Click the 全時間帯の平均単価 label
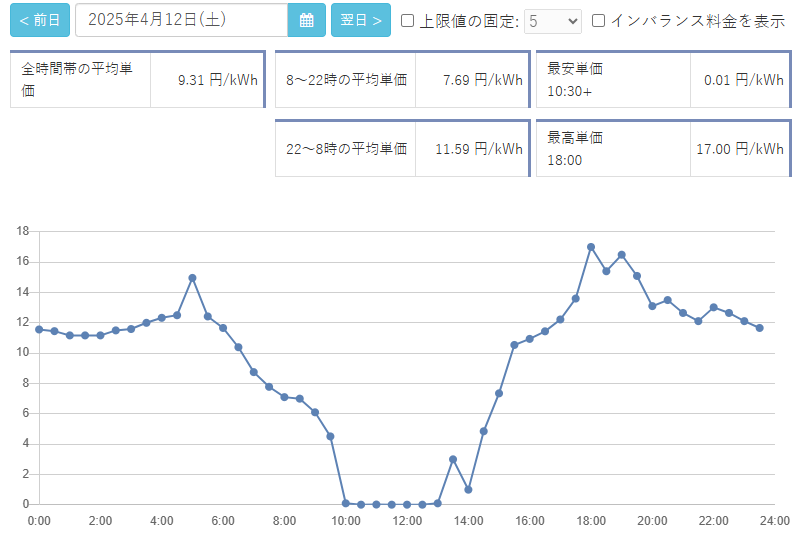The image size is (805, 537). pyautogui.click(x=77, y=79)
